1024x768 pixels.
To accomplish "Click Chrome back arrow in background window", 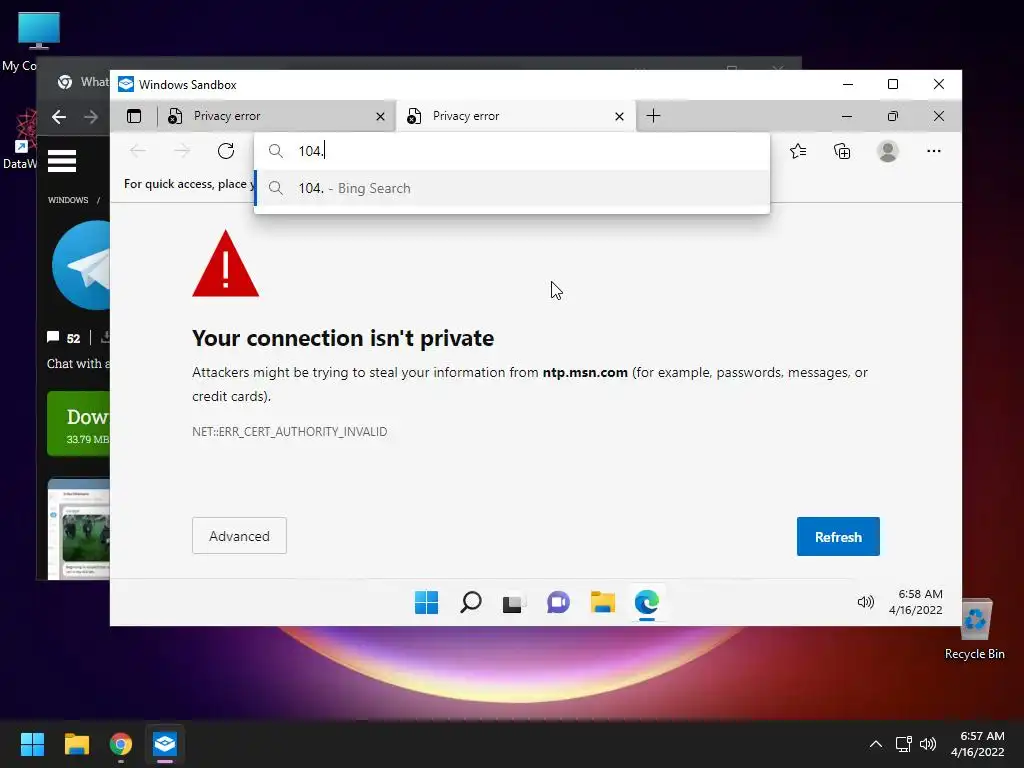I will click(x=59, y=117).
